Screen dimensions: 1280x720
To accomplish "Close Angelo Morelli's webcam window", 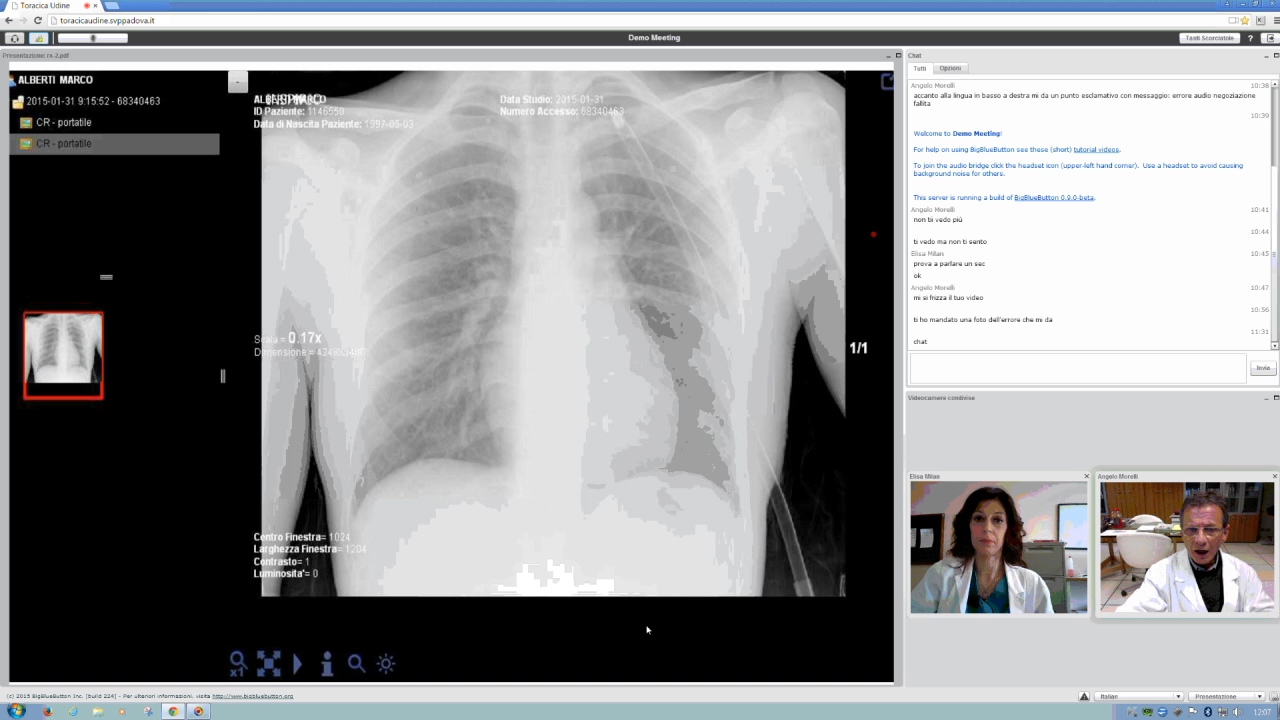I will (x=1274, y=476).
